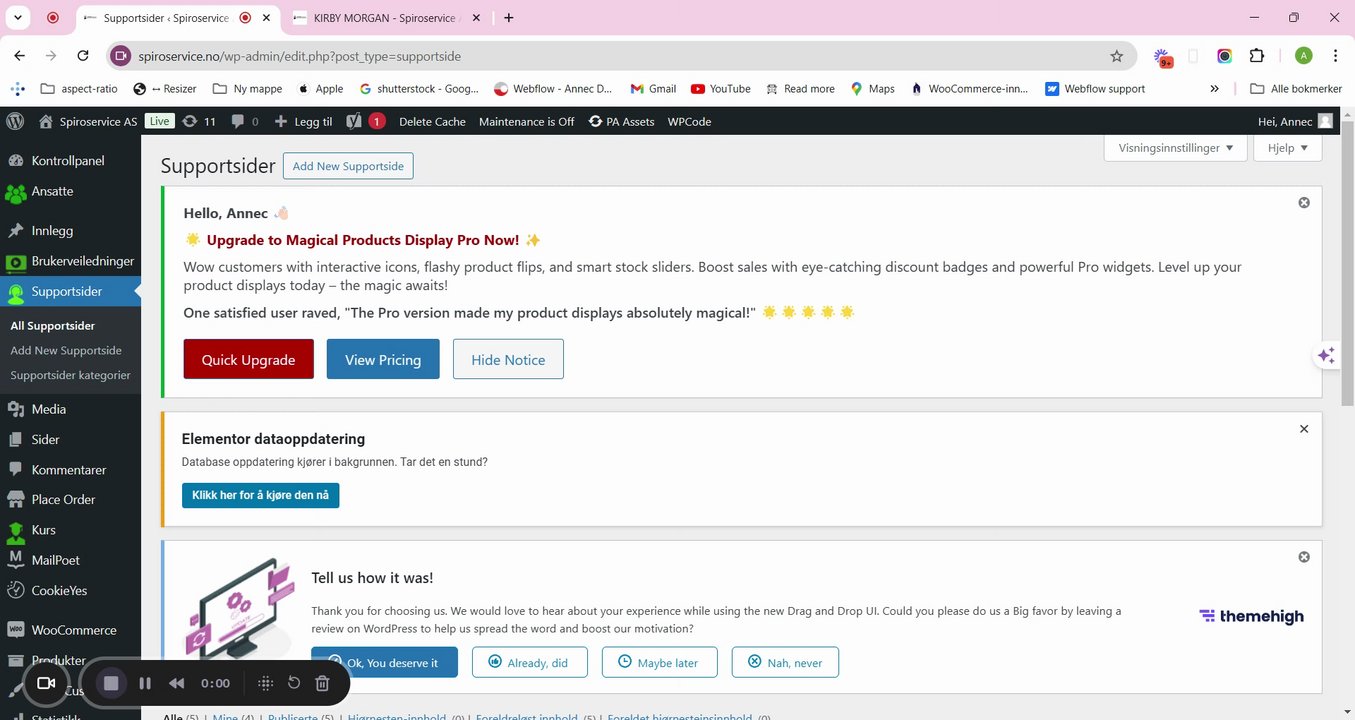Click the View Pricing button
The image size is (1355, 720).
point(383,359)
